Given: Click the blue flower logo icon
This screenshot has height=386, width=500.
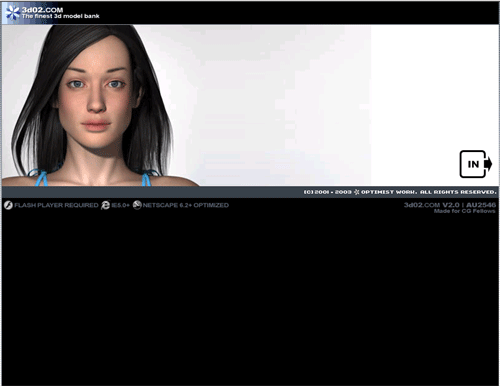Looking at the screenshot, I should [x=13, y=13].
